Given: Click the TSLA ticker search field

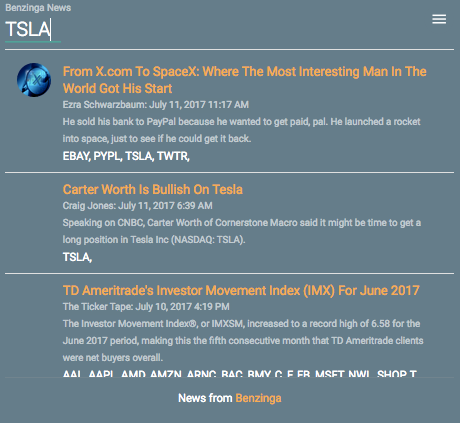Looking at the screenshot, I should [33, 30].
